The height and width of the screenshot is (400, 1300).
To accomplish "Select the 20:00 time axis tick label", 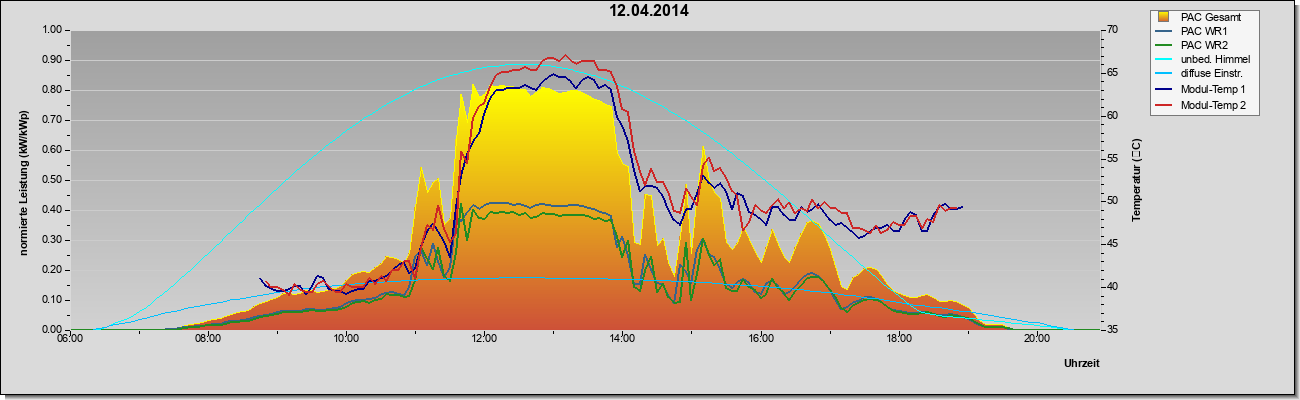I will pyautogui.click(x=1037, y=338).
